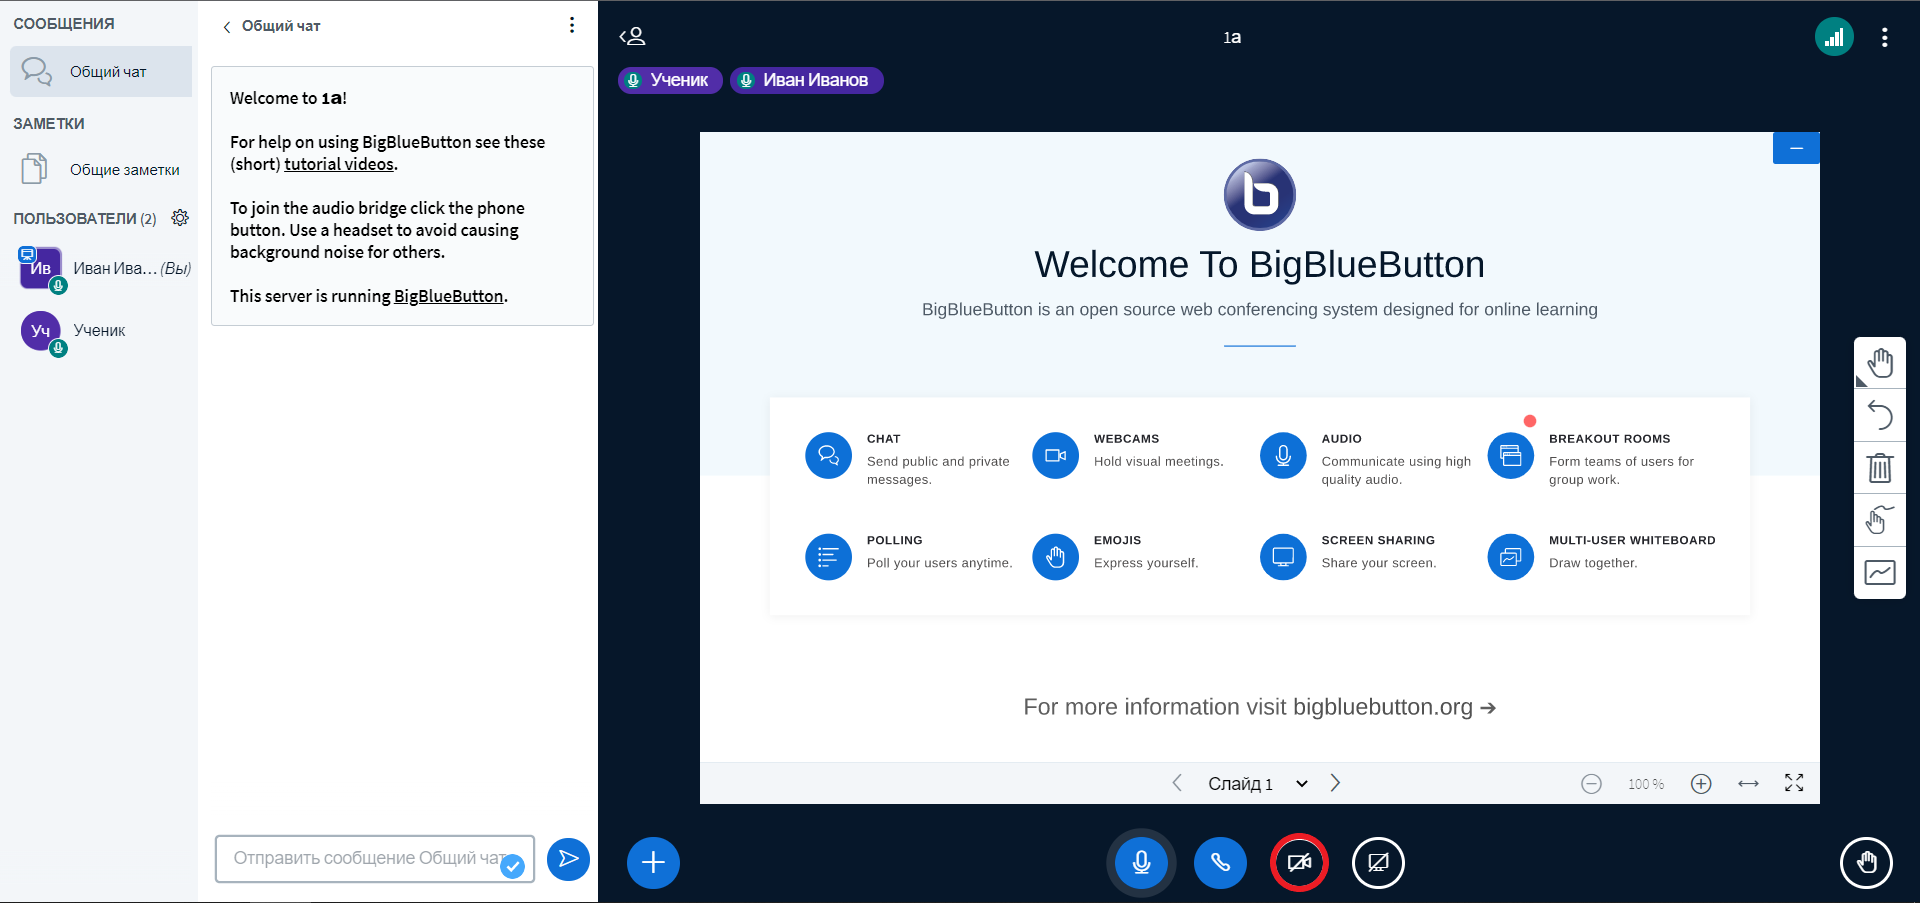Mute the microphone button
This screenshot has height=903, width=1920.
[x=1140, y=862]
